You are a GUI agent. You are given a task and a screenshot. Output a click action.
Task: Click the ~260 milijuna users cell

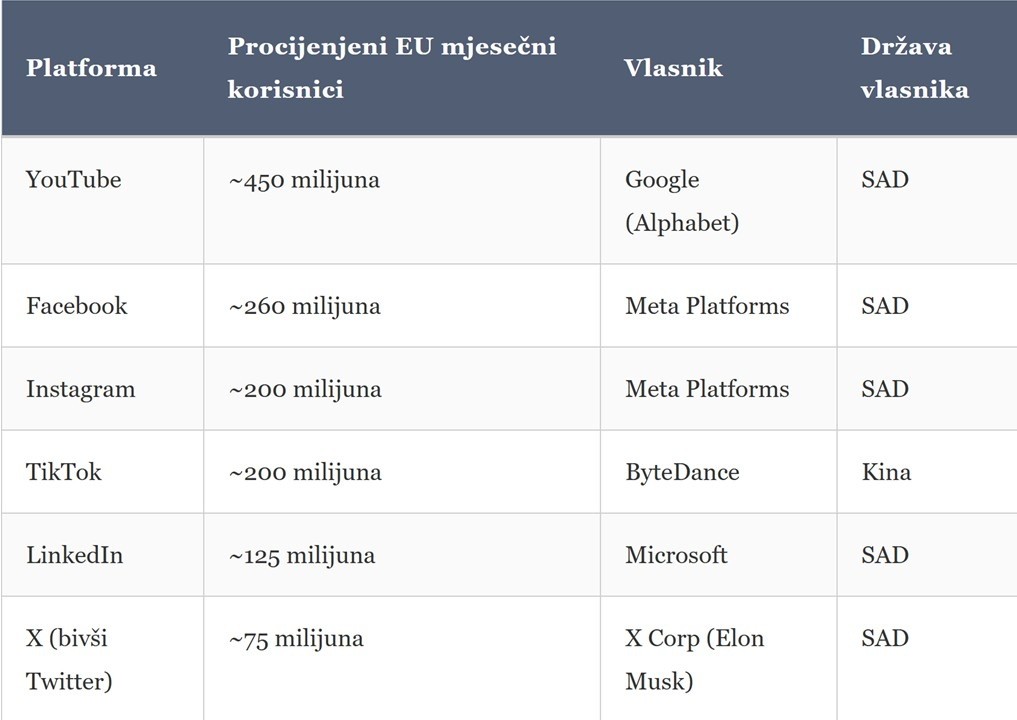click(304, 306)
